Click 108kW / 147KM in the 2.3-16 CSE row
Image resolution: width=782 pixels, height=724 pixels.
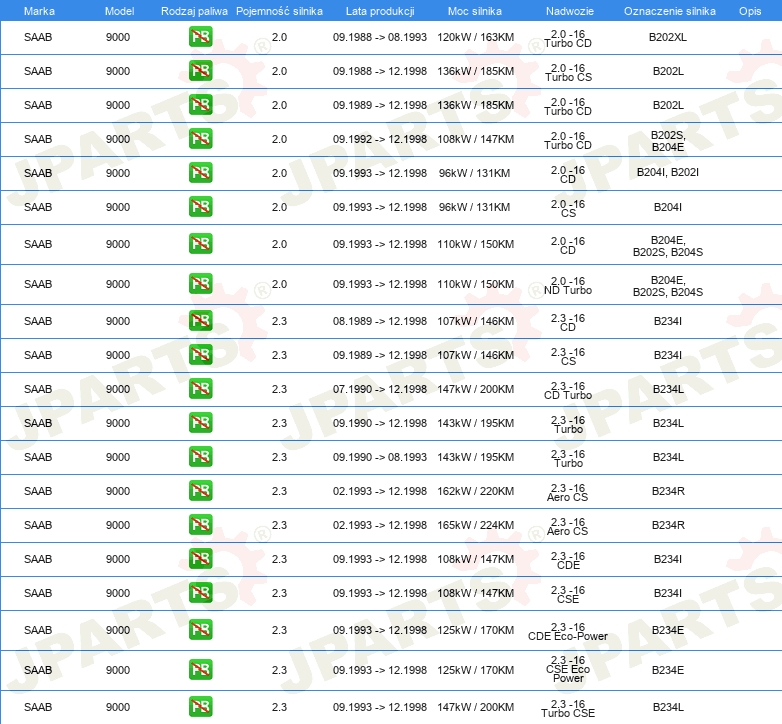point(475,593)
